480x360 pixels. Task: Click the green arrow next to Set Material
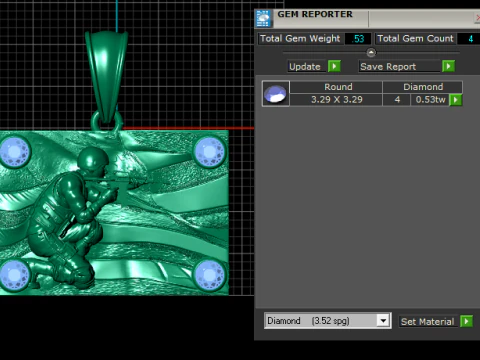466,321
